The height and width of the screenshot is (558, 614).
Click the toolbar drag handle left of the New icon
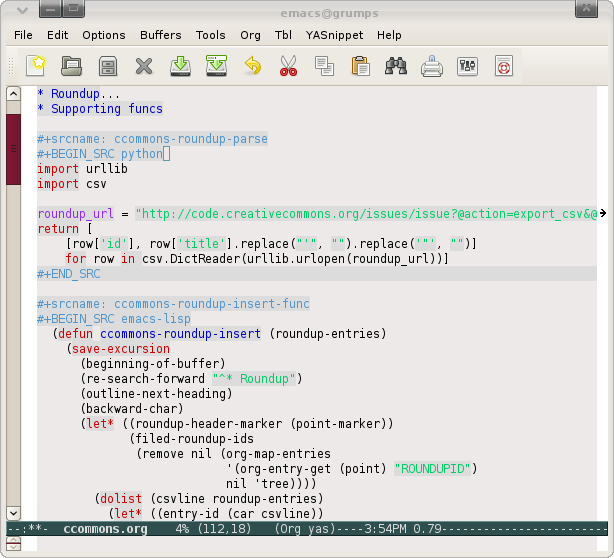[x=11, y=66]
